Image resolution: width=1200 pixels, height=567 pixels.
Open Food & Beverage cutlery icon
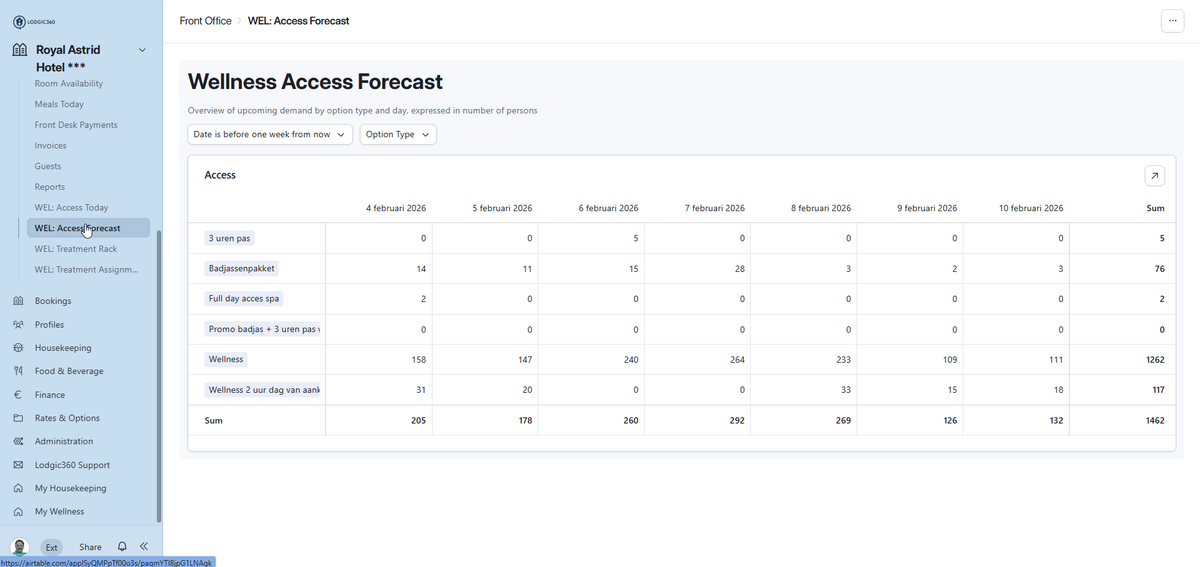click(18, 371)
